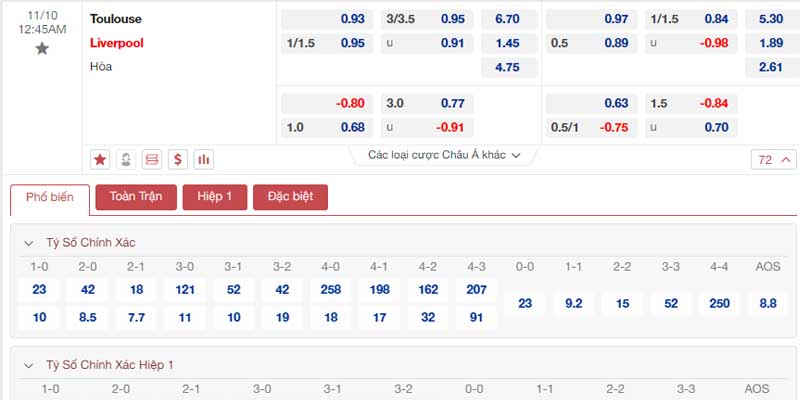
Task: Collapse the 72 markets counter
Action: 773,160
